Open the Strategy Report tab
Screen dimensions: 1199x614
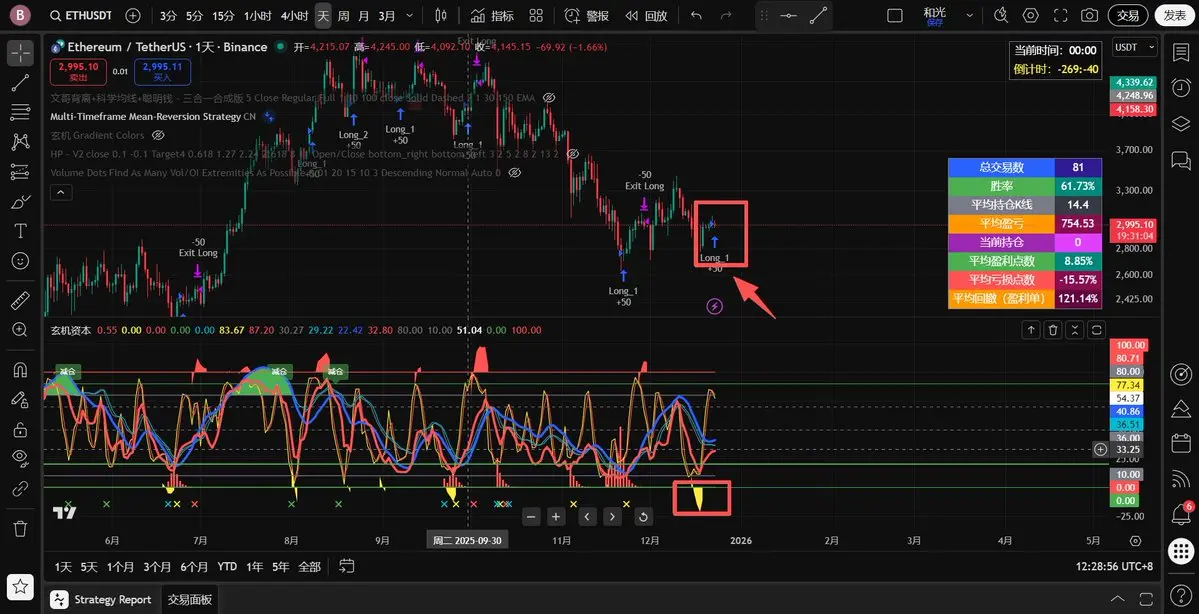coord(103,599)
